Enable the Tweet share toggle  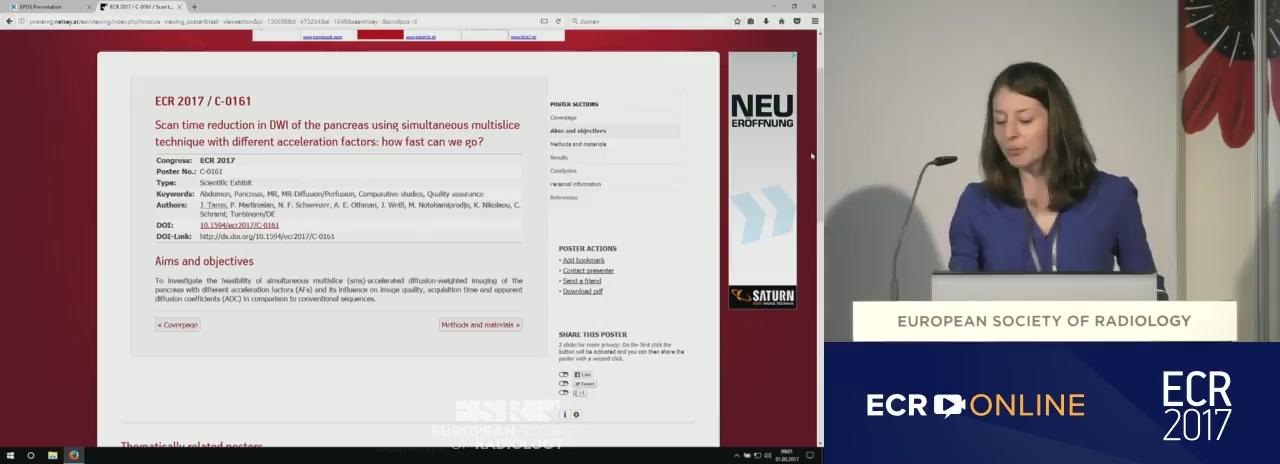coord(564,384)
